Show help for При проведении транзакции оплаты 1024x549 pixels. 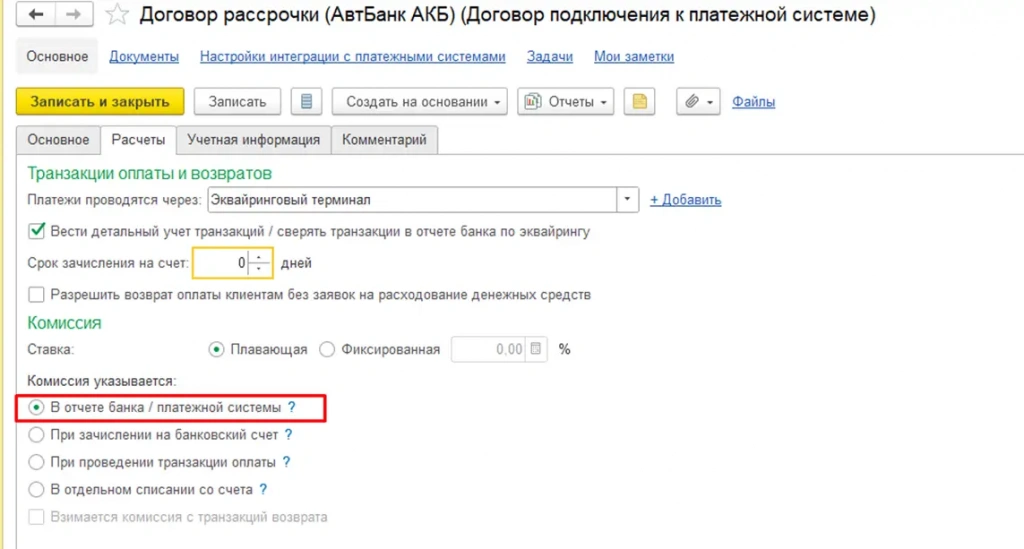[286, 462]
